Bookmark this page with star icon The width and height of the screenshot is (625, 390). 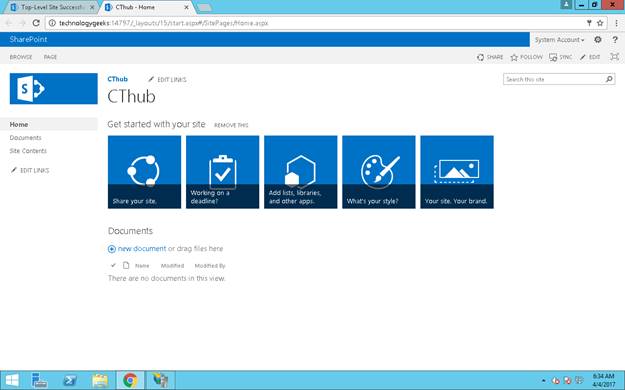pos(600,23)
